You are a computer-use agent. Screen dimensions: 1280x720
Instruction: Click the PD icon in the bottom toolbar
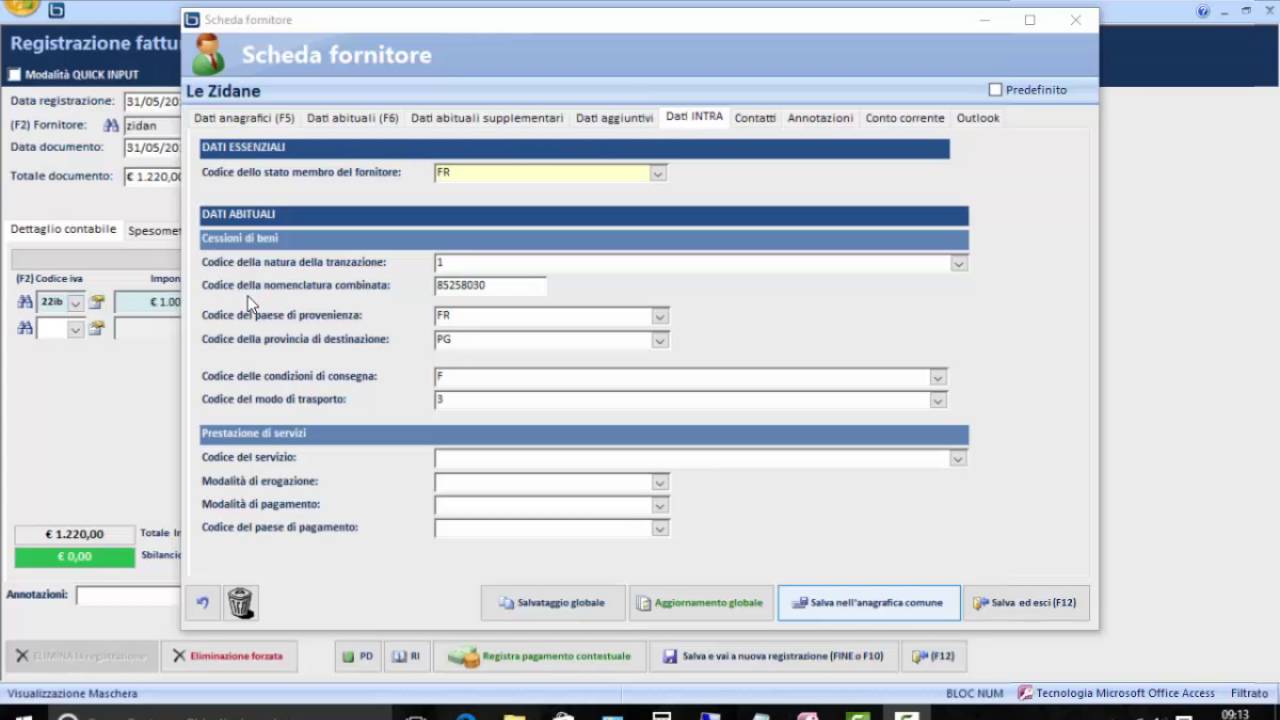[x=358, y=656]
